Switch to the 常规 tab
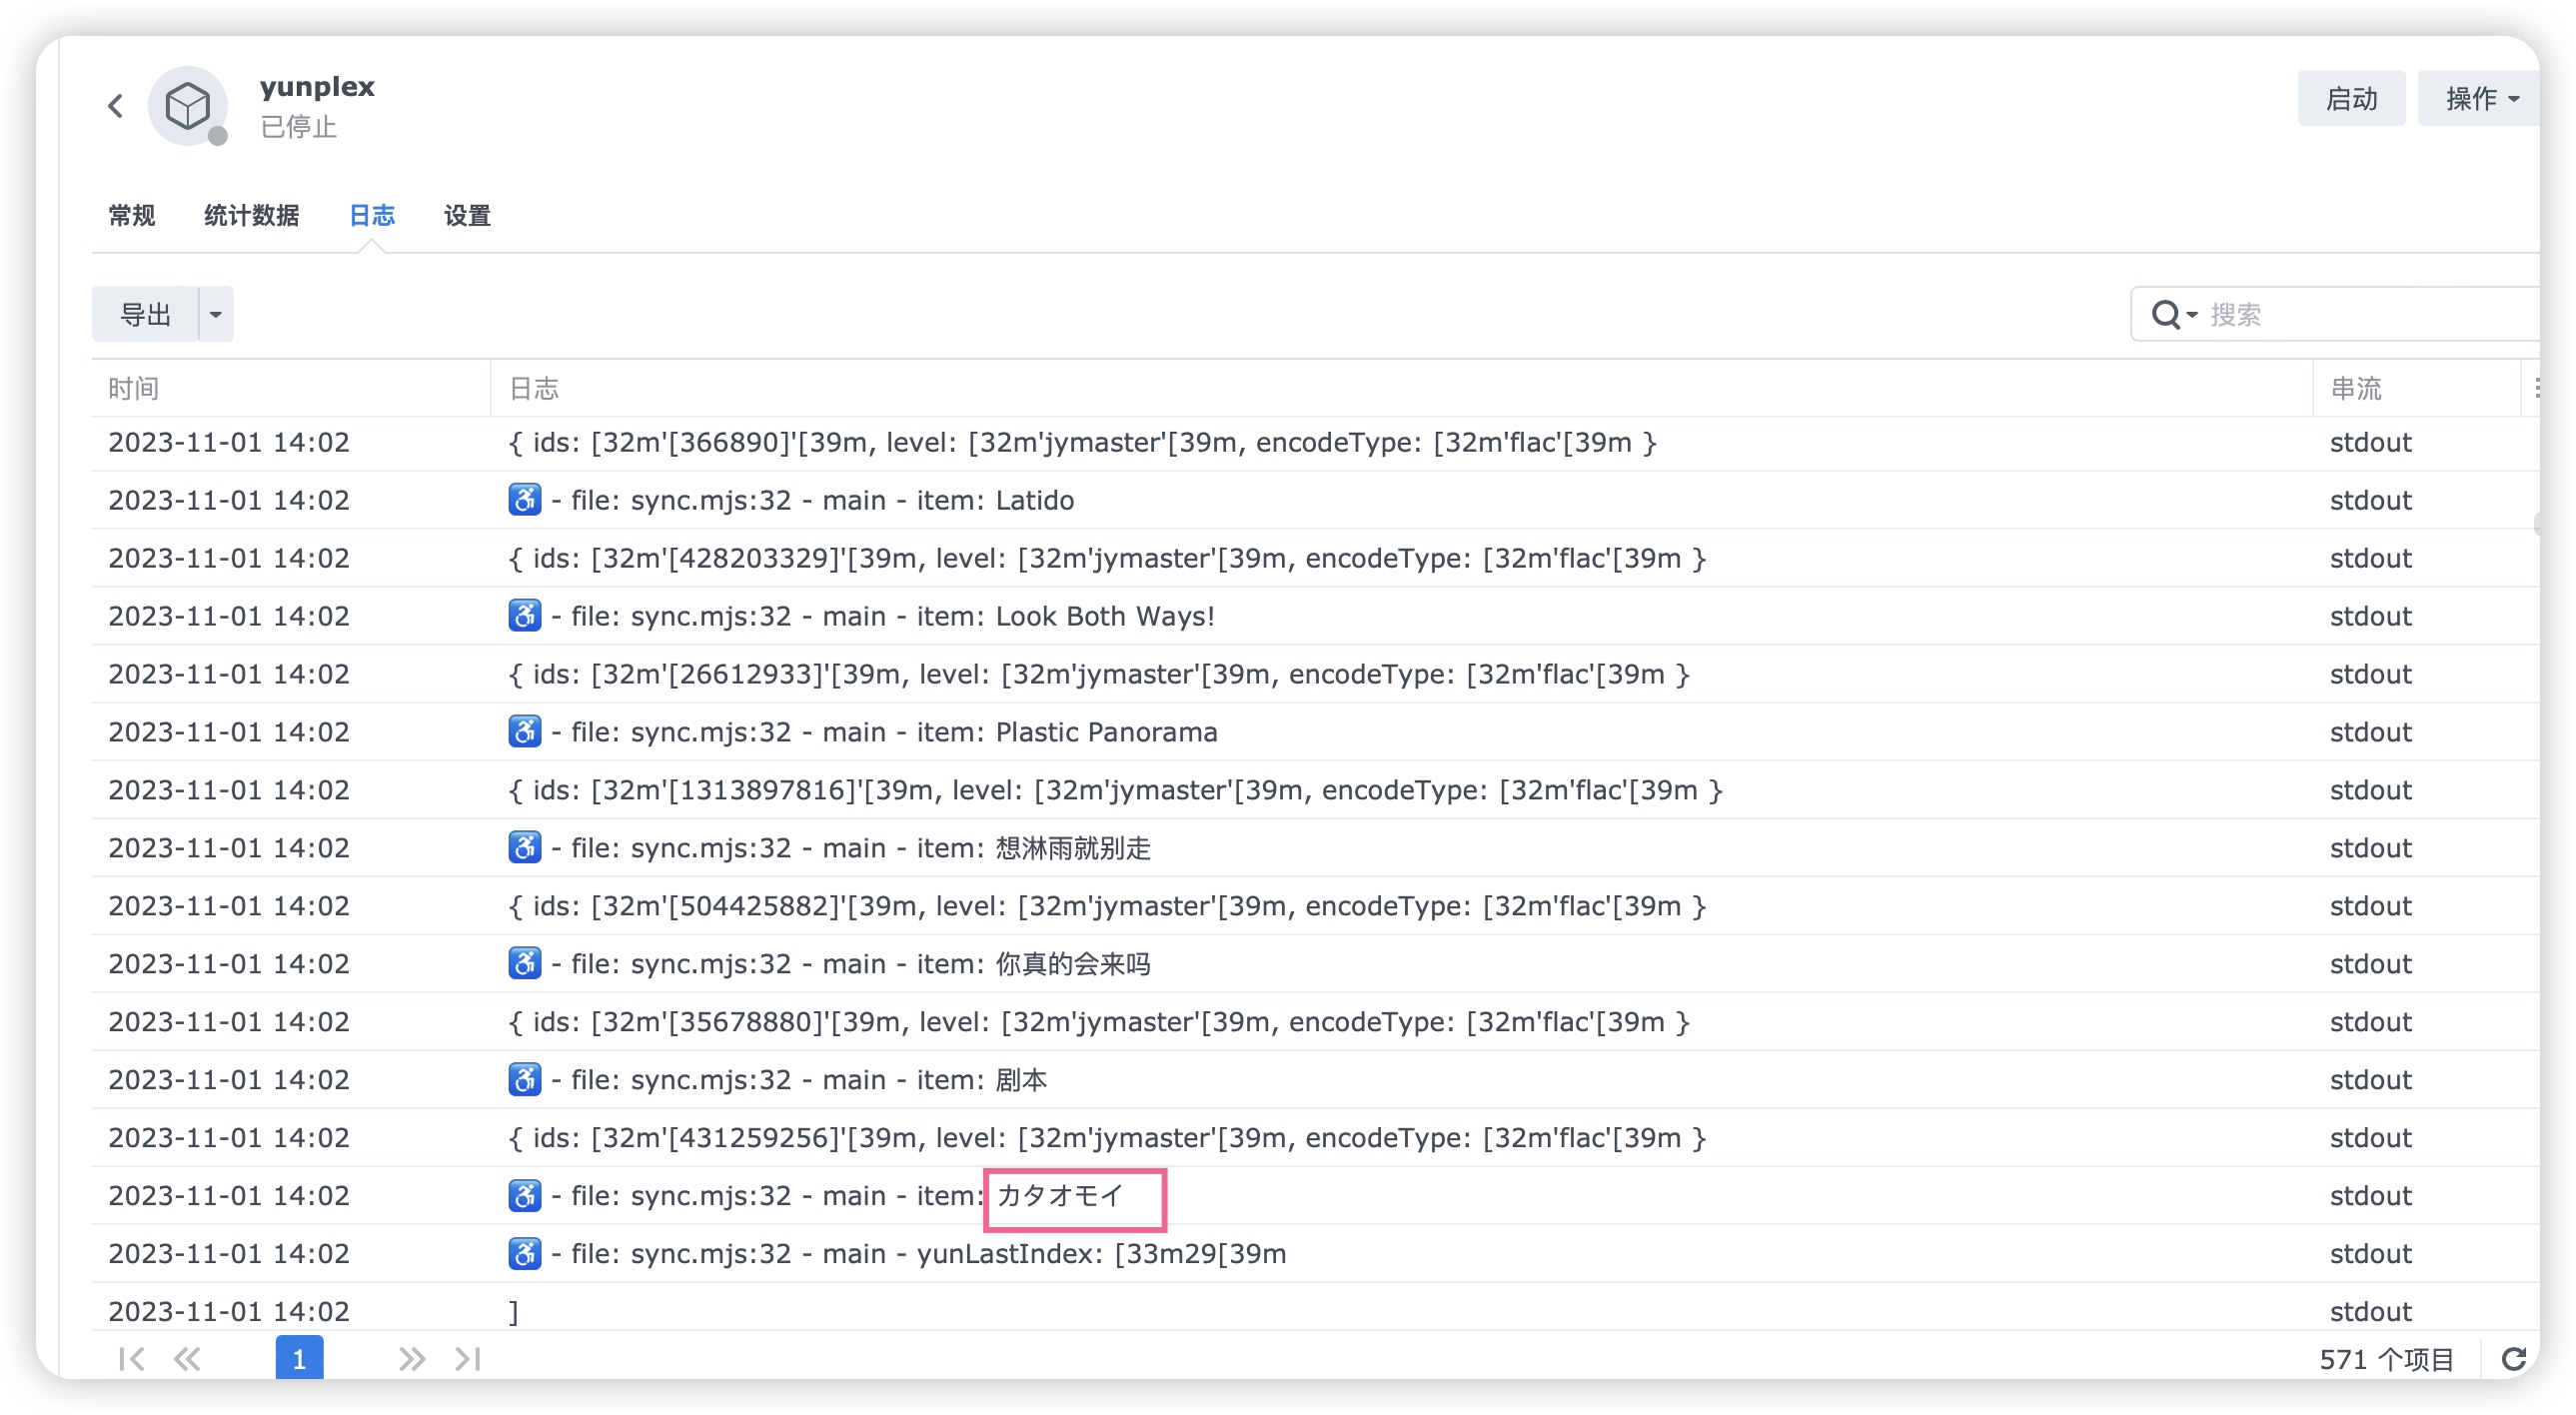2576x1415 pixels. tap(131, 215)
